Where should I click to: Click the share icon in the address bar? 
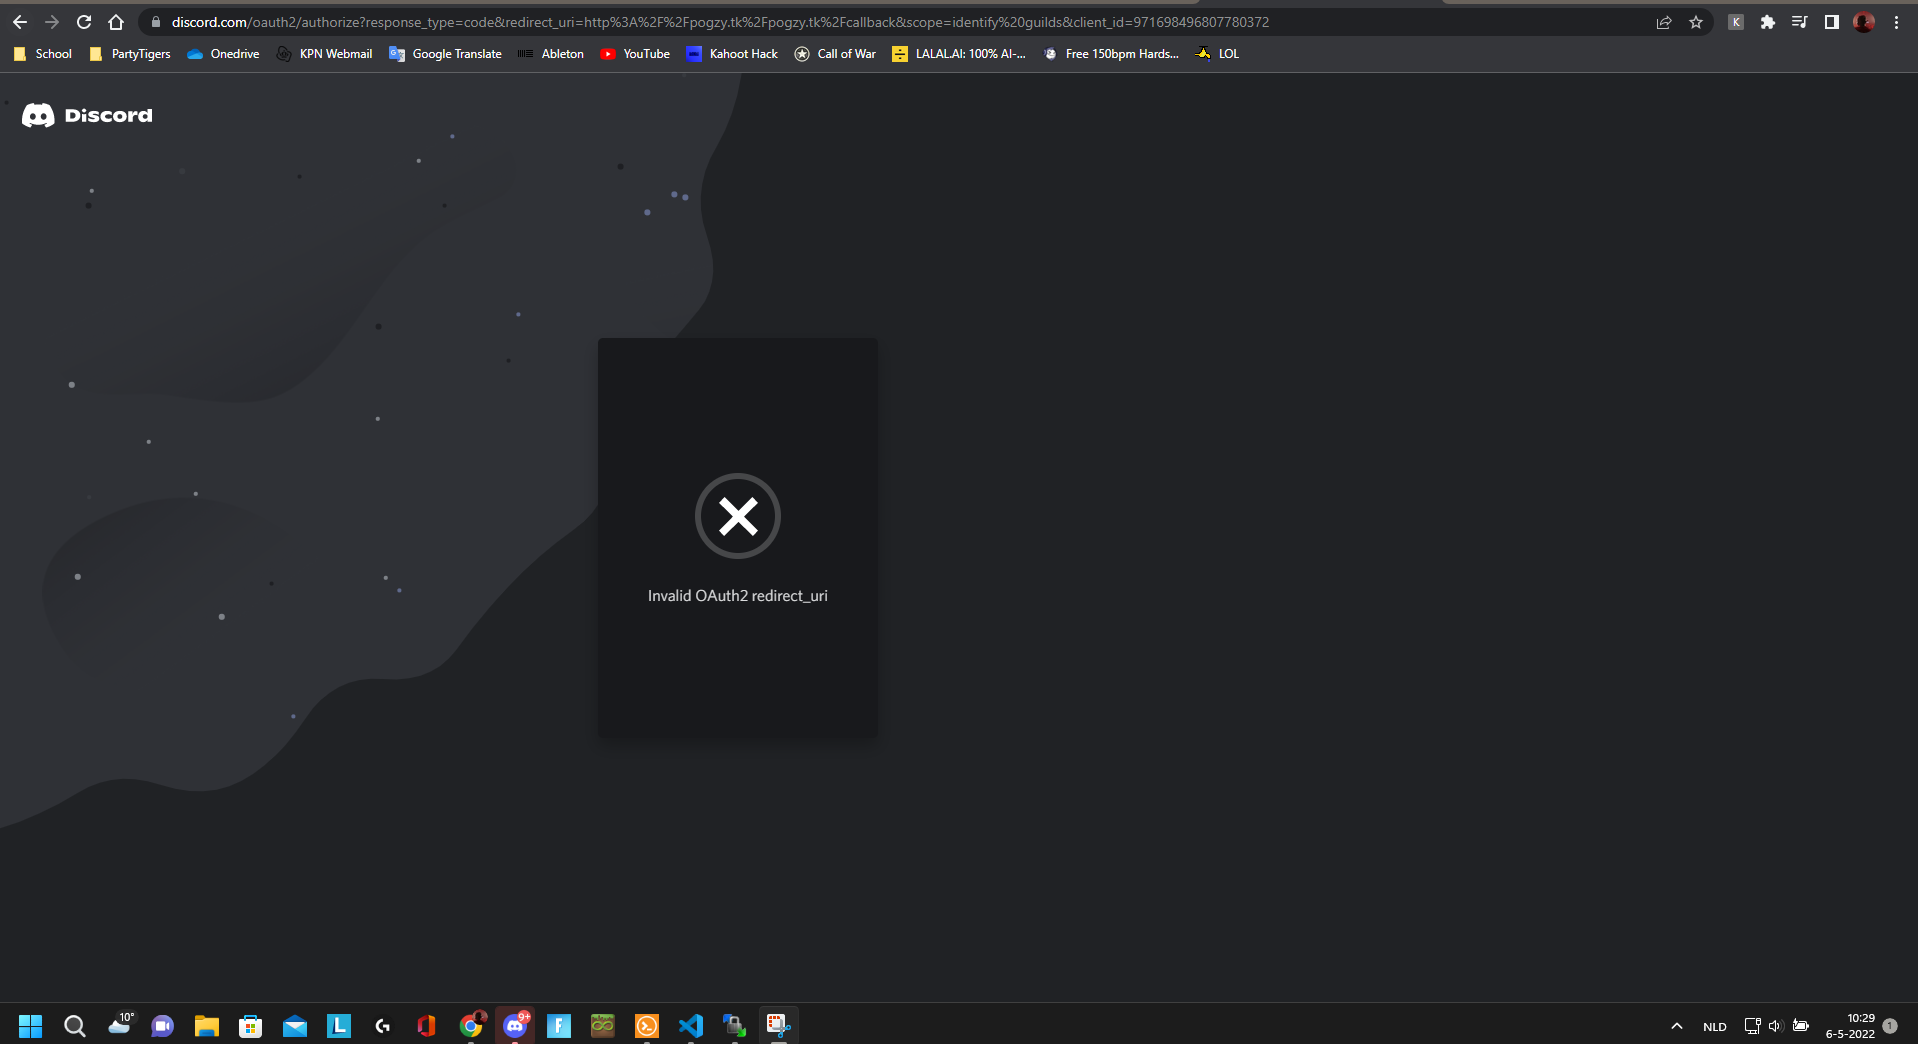coord(1663,21)
